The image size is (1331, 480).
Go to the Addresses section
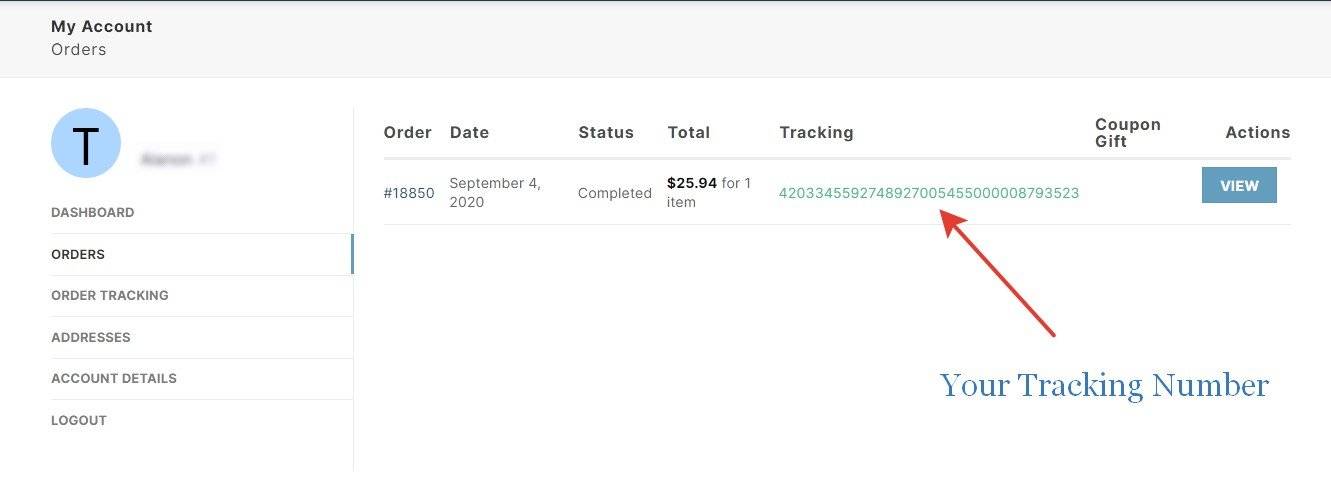[x=91, y=337]
